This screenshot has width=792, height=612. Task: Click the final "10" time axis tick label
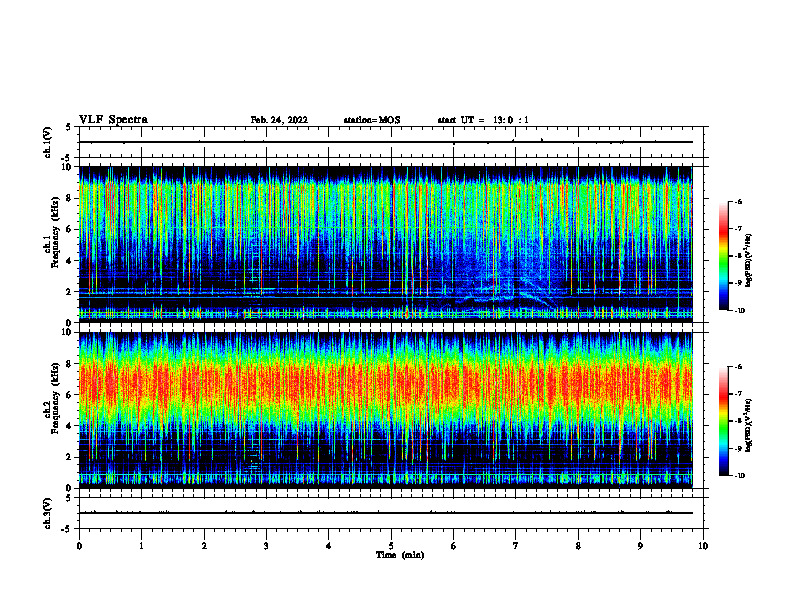(703, 546)
